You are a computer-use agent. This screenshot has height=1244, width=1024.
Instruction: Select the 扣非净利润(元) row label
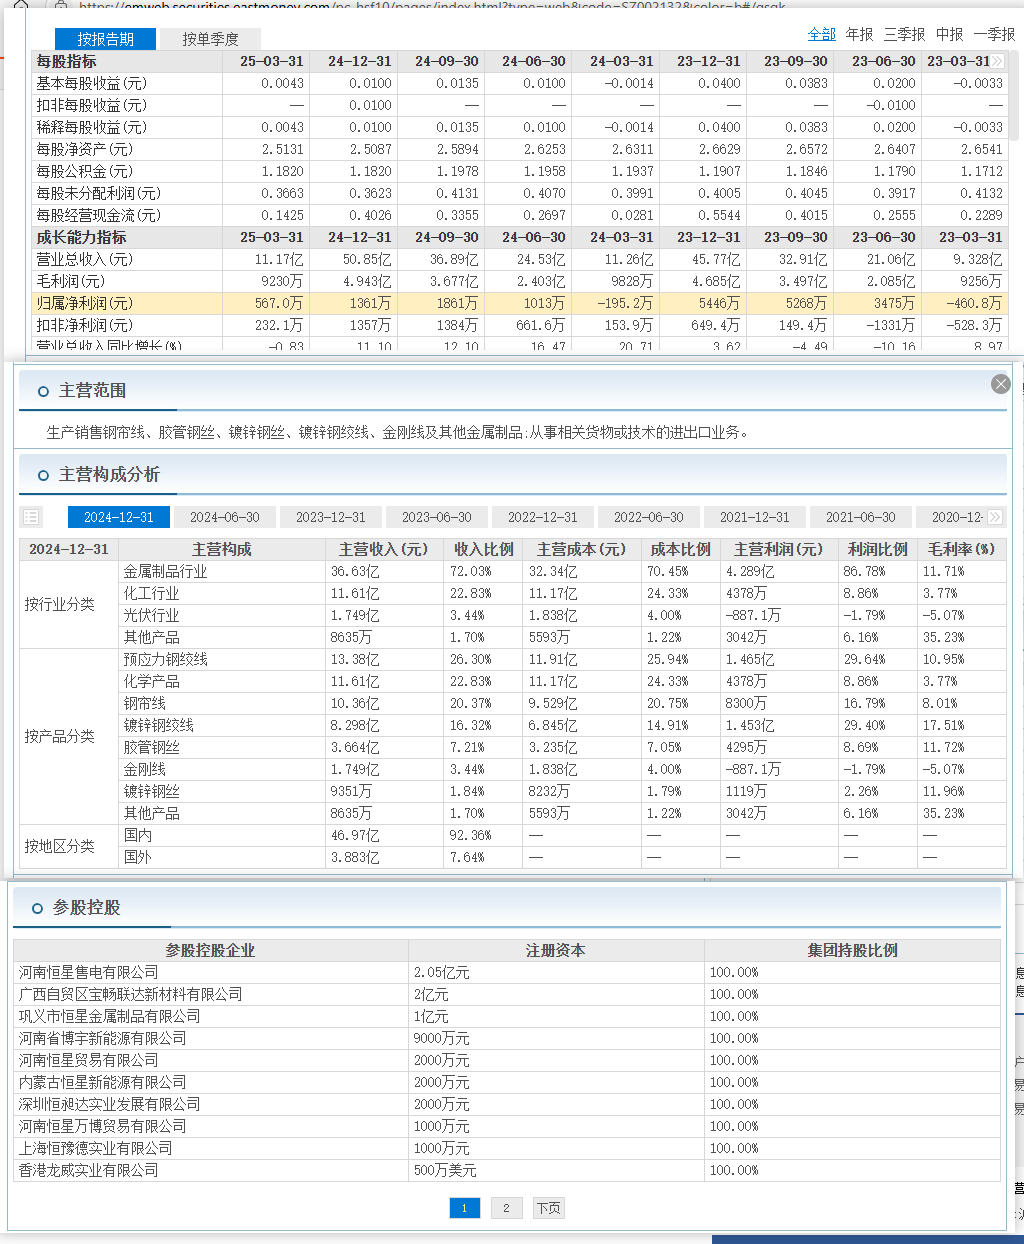pos(85,325)
